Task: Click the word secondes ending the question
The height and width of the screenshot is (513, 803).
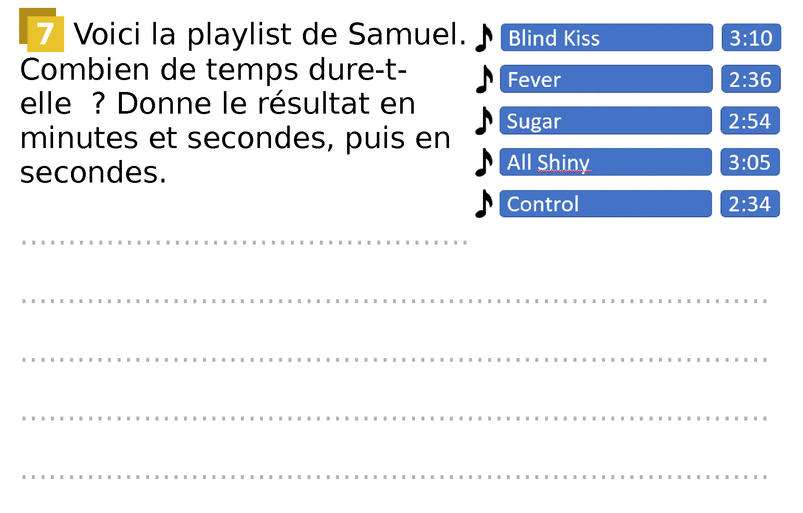Action: [89, 173]
